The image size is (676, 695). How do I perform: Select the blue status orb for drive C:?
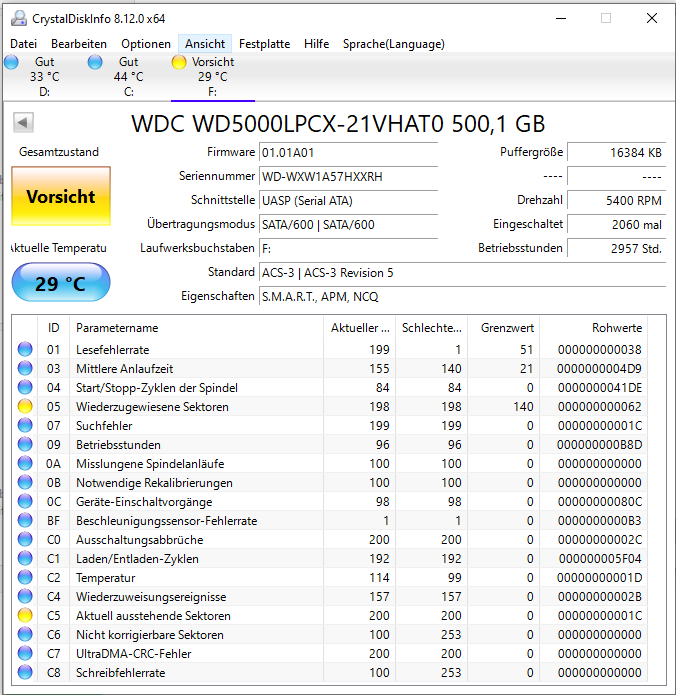pyautogui.click(x=95, y=62)
